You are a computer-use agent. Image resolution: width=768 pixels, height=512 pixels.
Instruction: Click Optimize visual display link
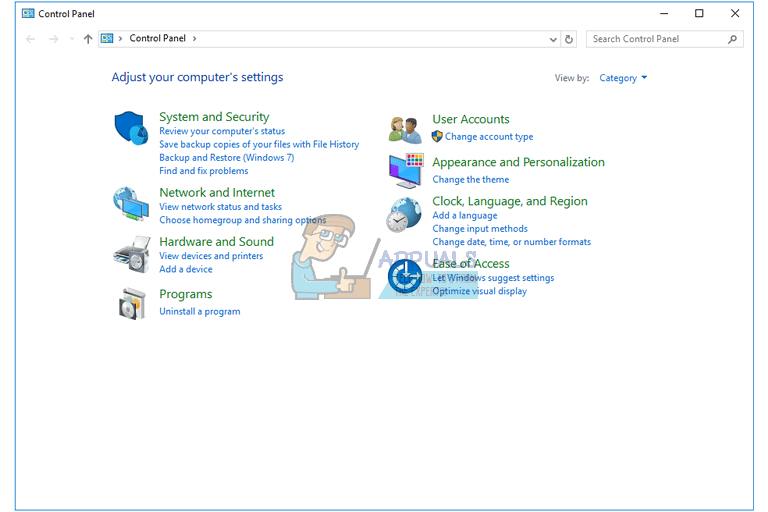(x=479, y=291)
